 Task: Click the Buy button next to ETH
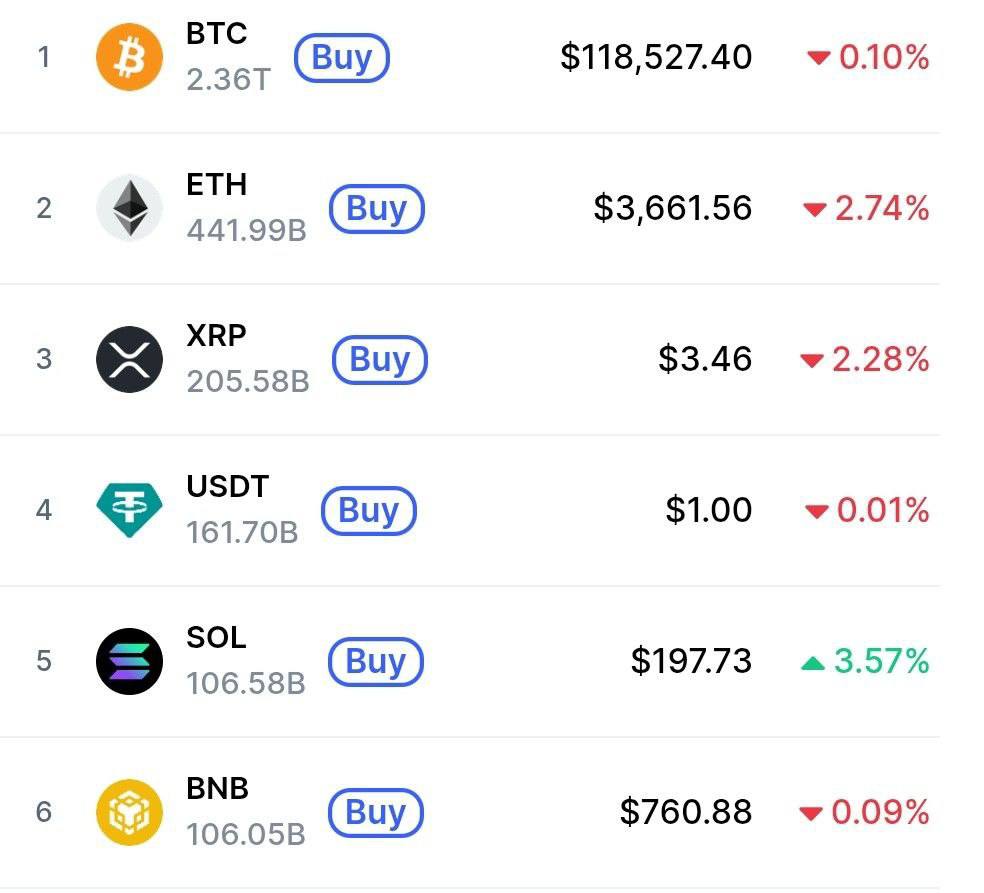[377, 208]
